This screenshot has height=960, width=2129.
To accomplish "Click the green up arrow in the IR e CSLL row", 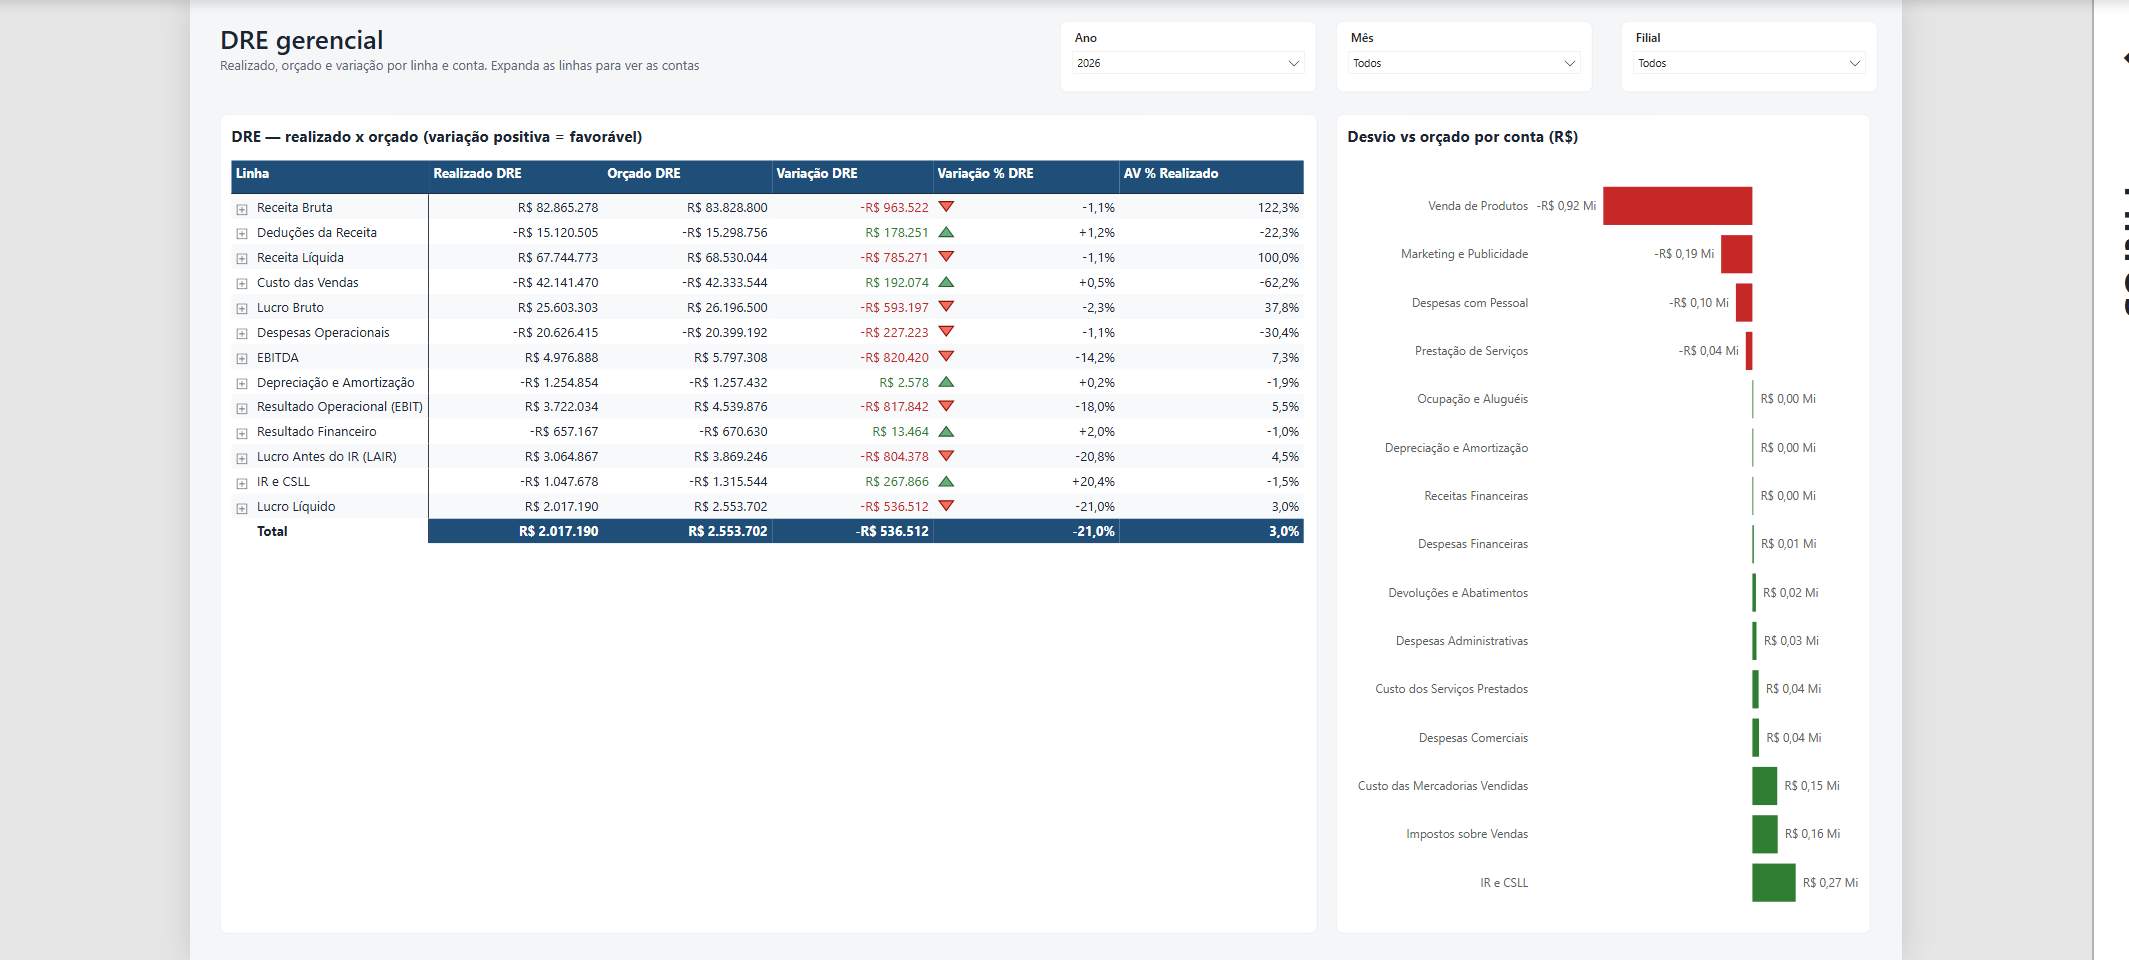I will 946,481.
